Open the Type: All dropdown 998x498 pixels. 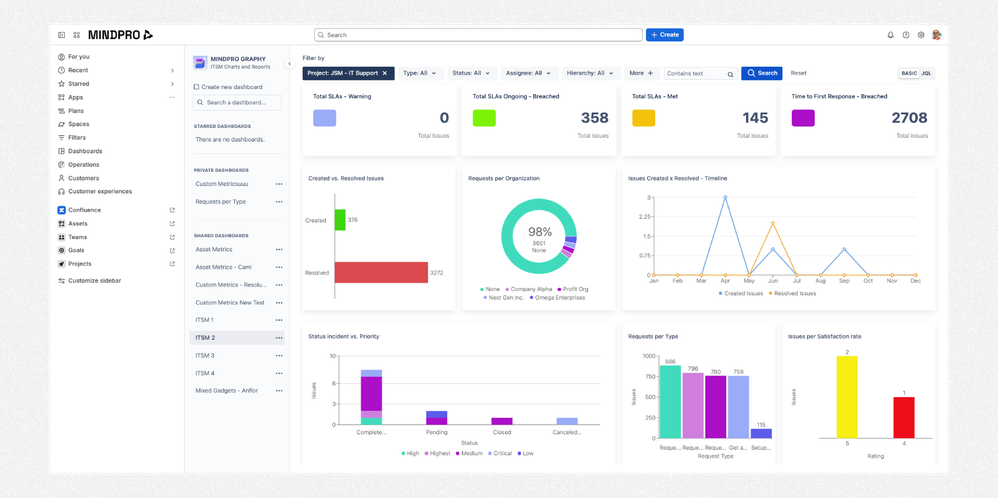coord(420,73)
